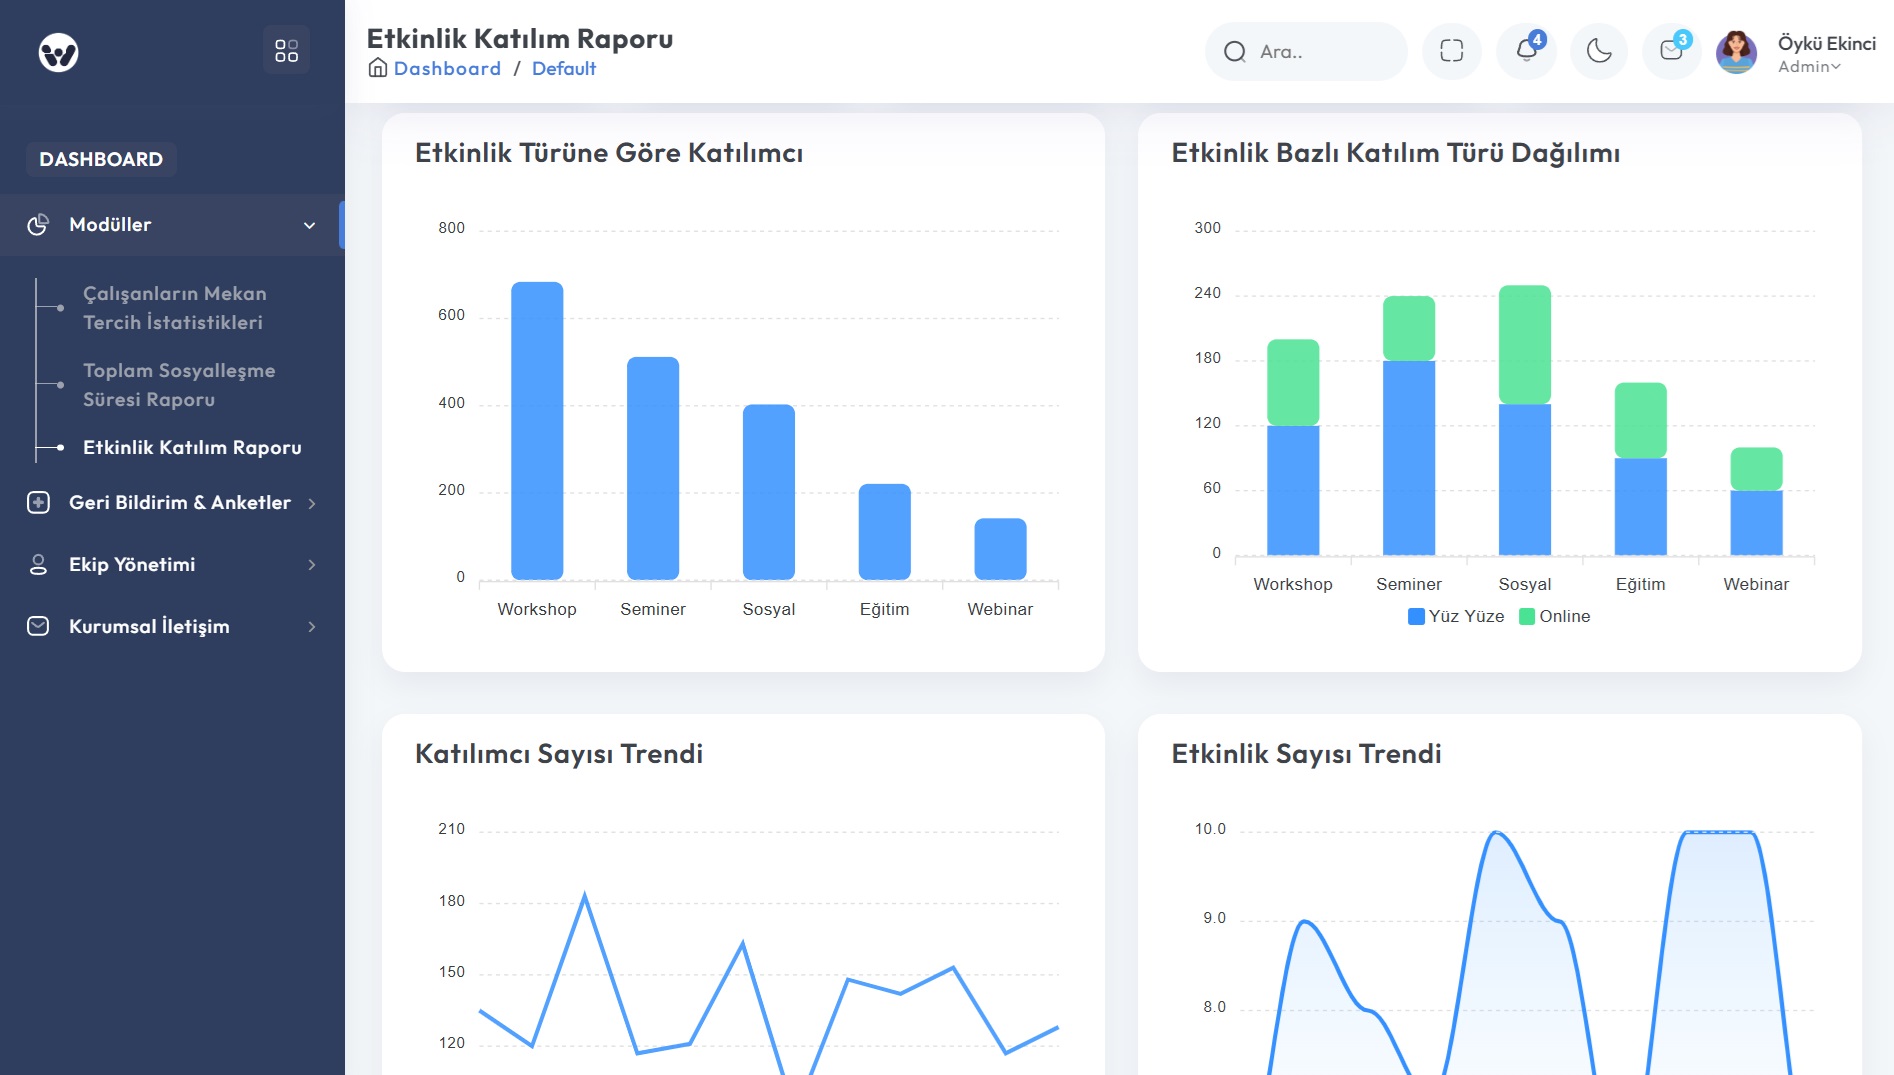Toggle the sidebar grid icon

[x=286, y=51]
